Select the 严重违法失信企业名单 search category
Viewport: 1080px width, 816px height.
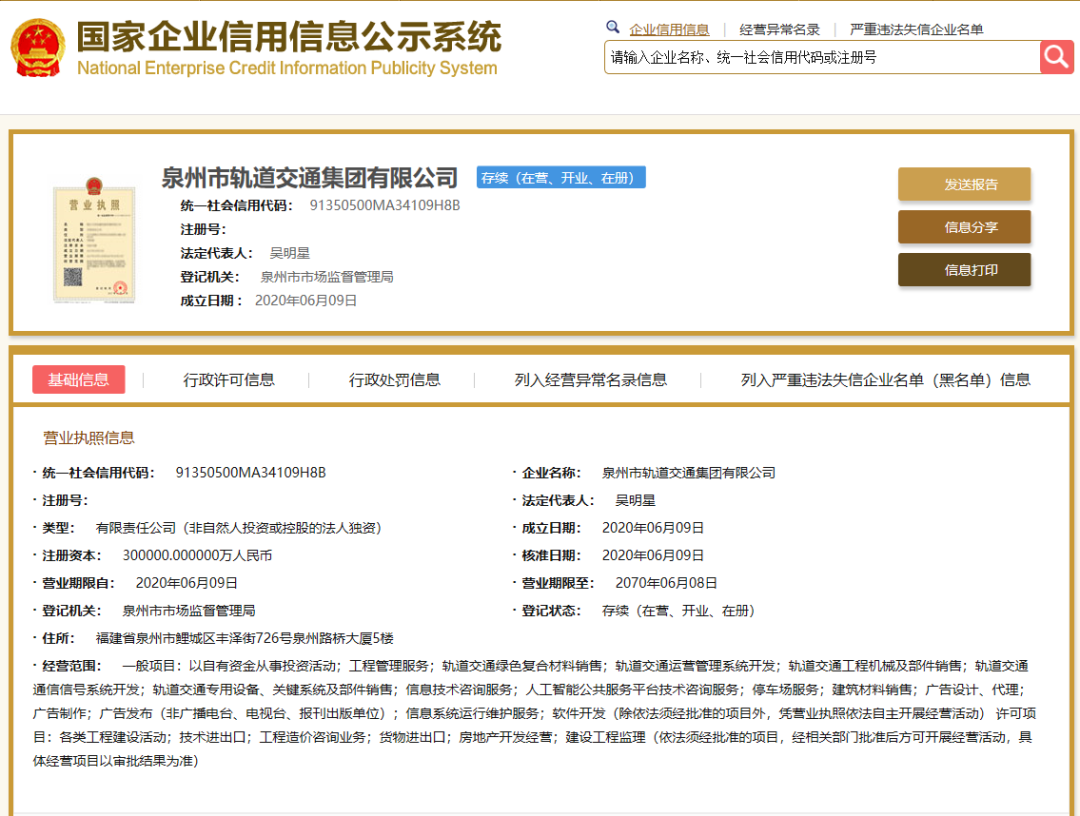click(x=916, y=29)
